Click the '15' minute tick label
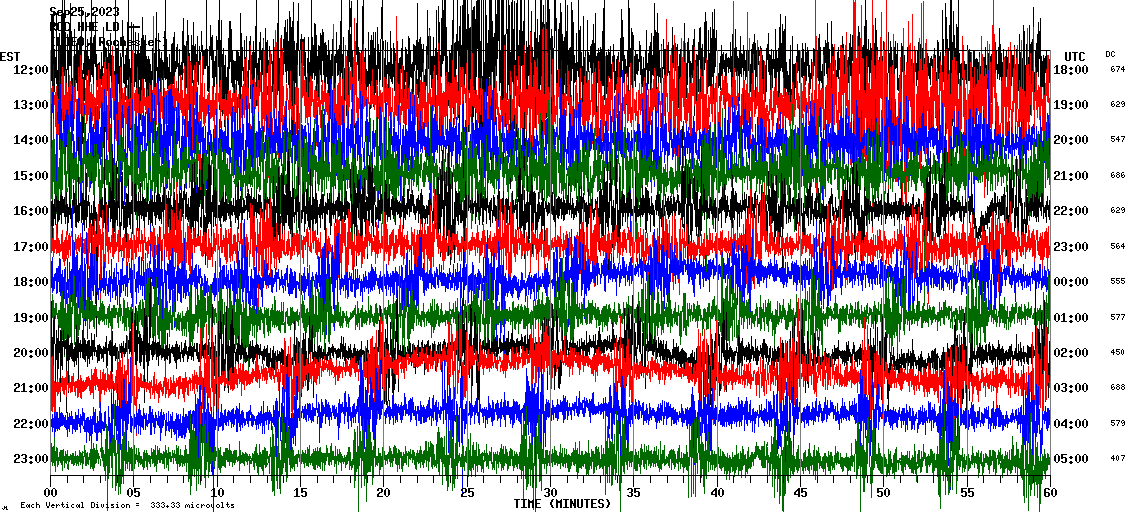 pyautogui.click(x=301, y=493)
